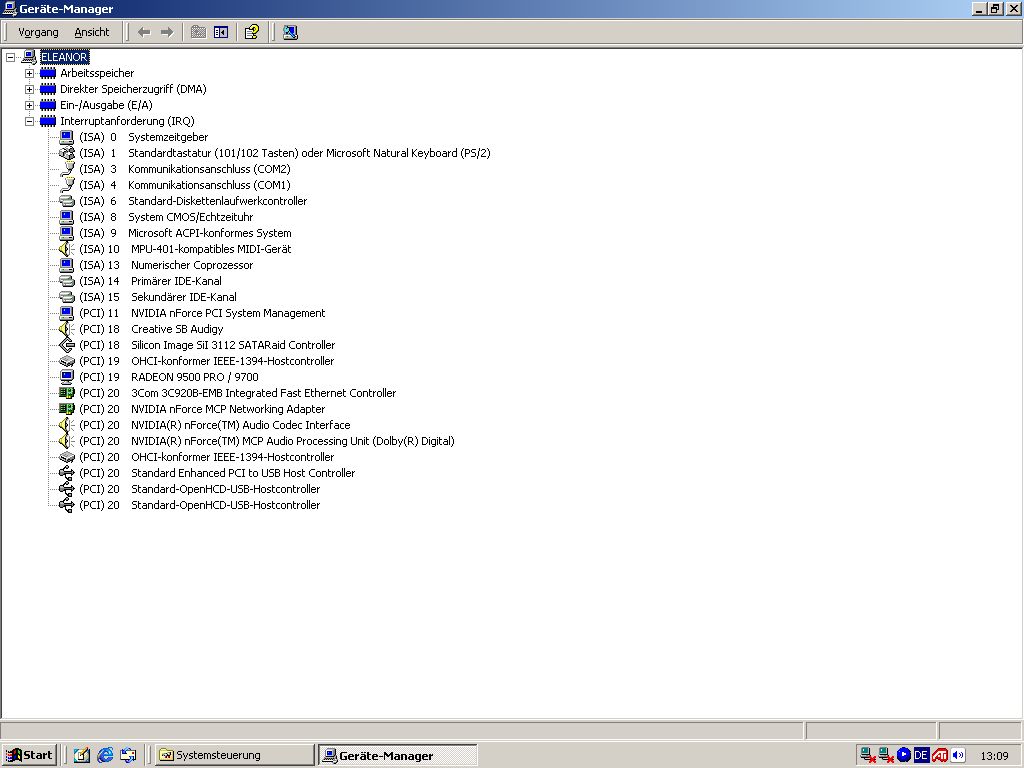Image resolution: width=1024 pixels, height=768 pixels.
Task: Switch to Systemsteuerung taskbar button
Action: coord(235,755)
